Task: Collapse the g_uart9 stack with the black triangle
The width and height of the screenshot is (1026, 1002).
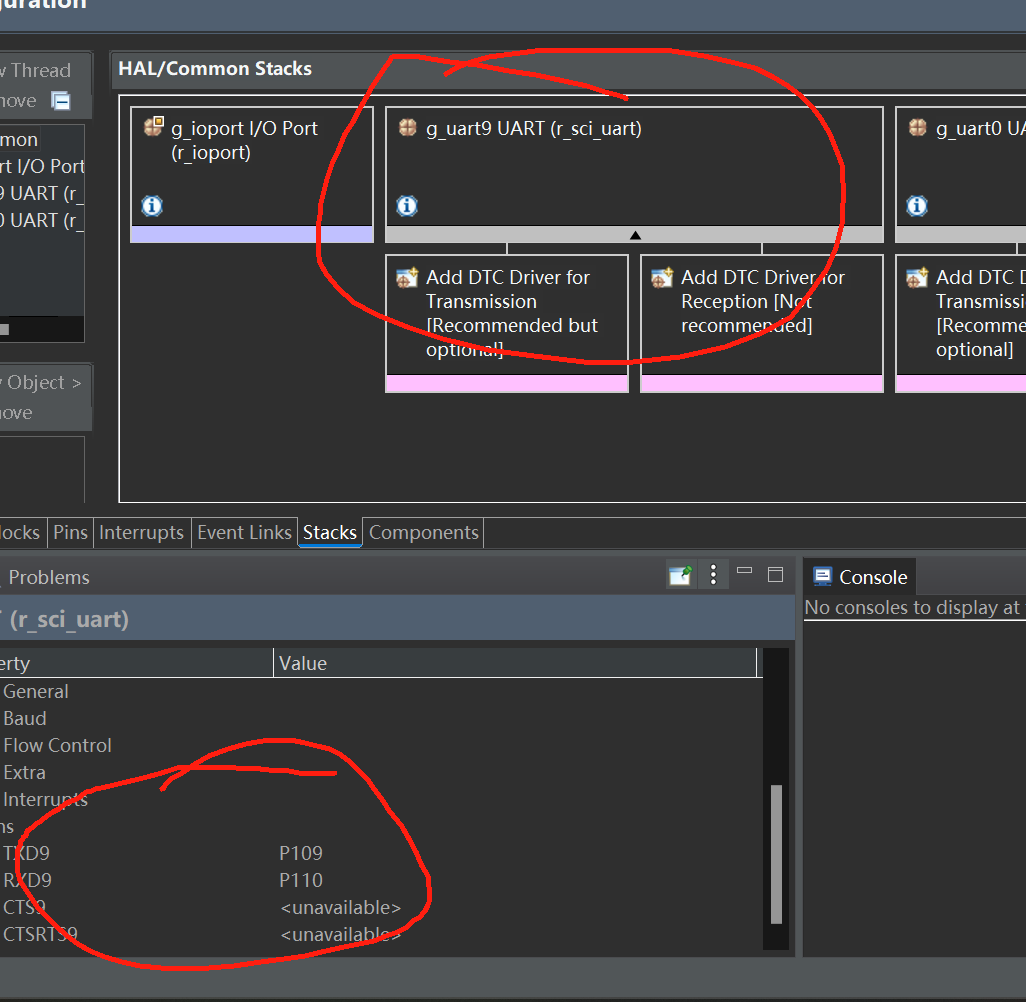Action: [635, 235]
